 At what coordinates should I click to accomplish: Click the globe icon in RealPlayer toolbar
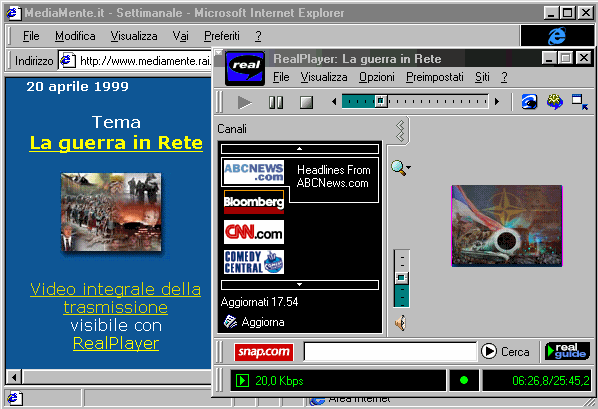pyautogui.click(x=554, y=101)
